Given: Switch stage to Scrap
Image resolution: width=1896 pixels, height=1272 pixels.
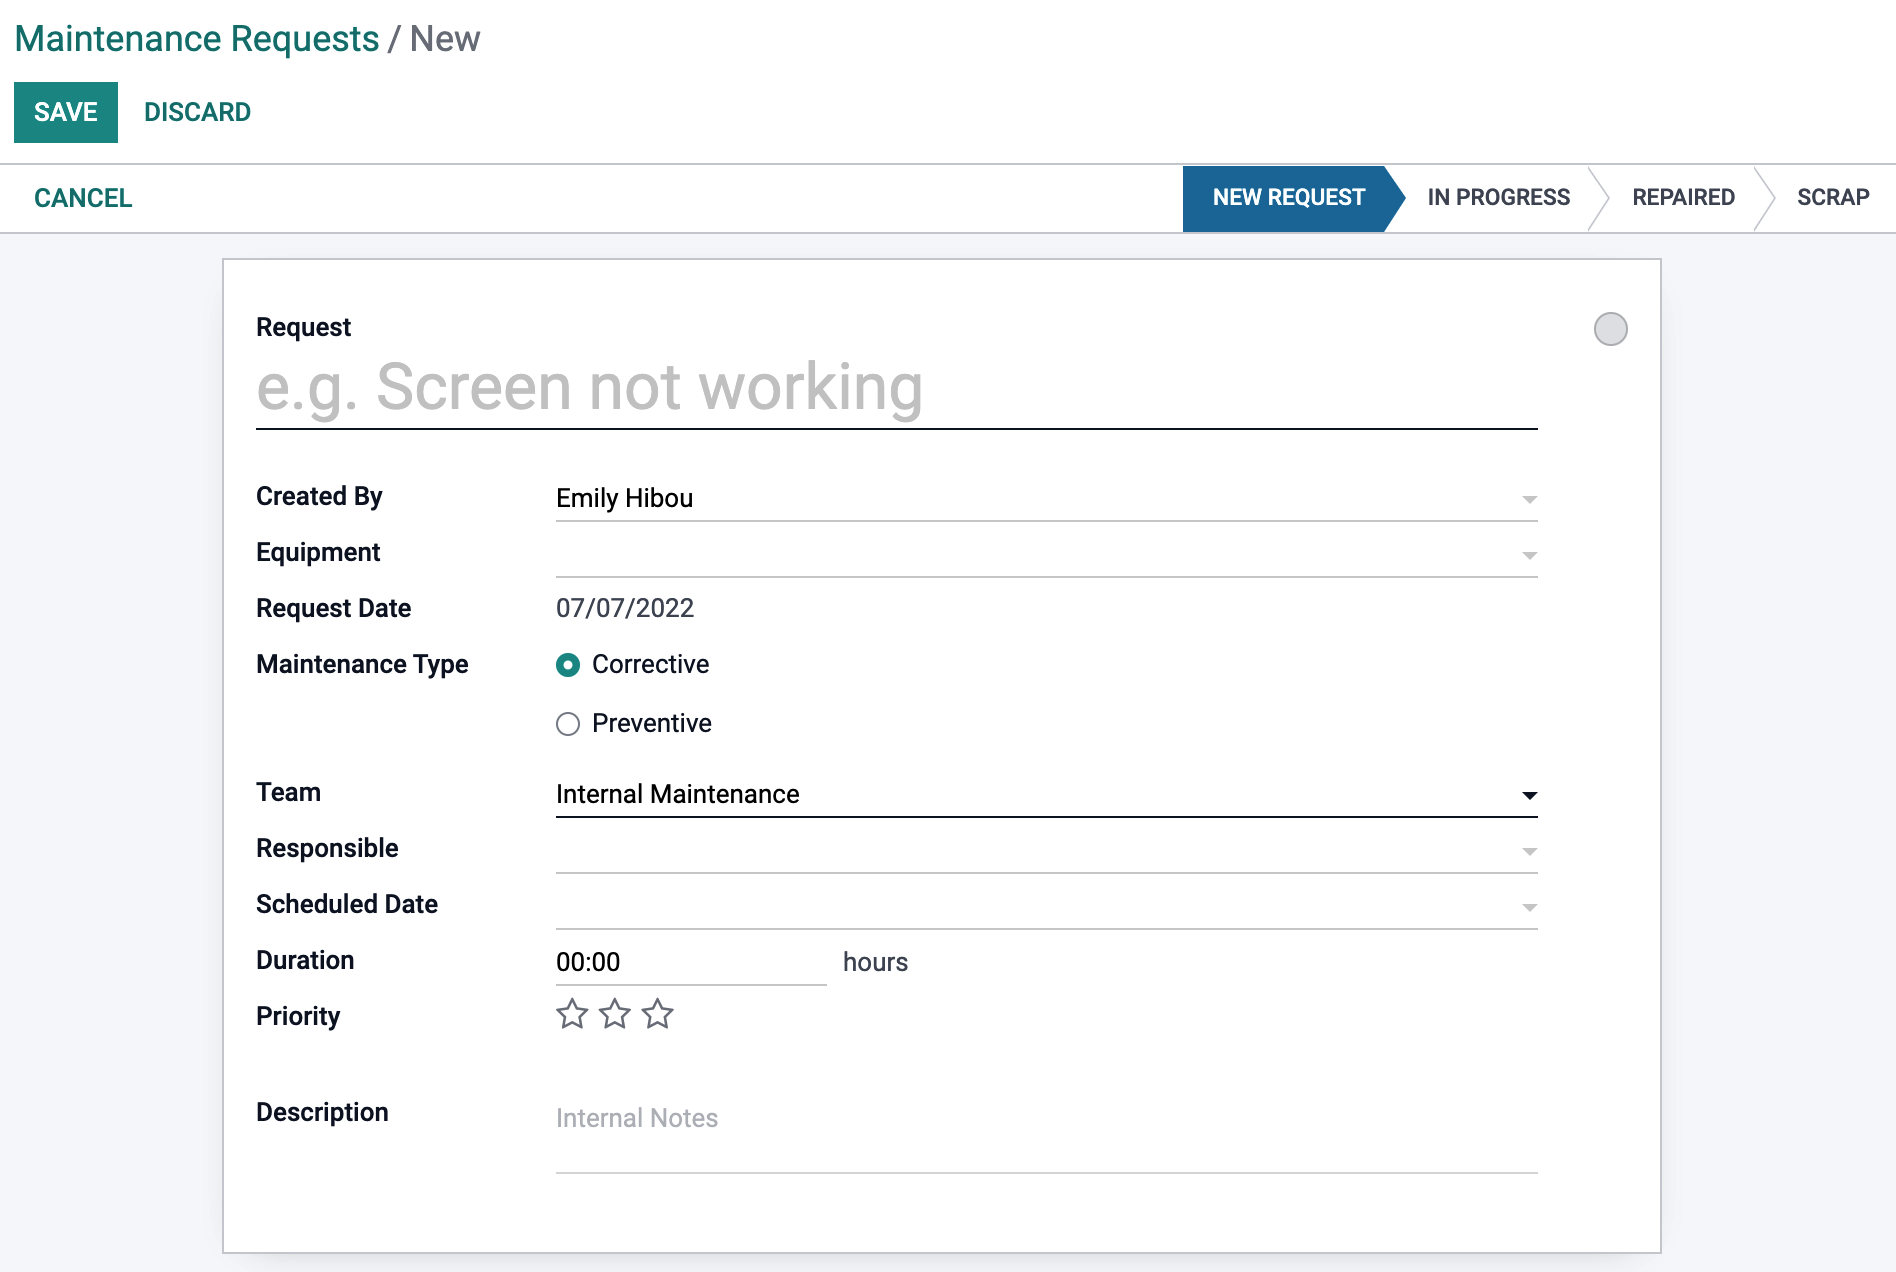Looking at the screenshot, I should (x=1832, y=198).
